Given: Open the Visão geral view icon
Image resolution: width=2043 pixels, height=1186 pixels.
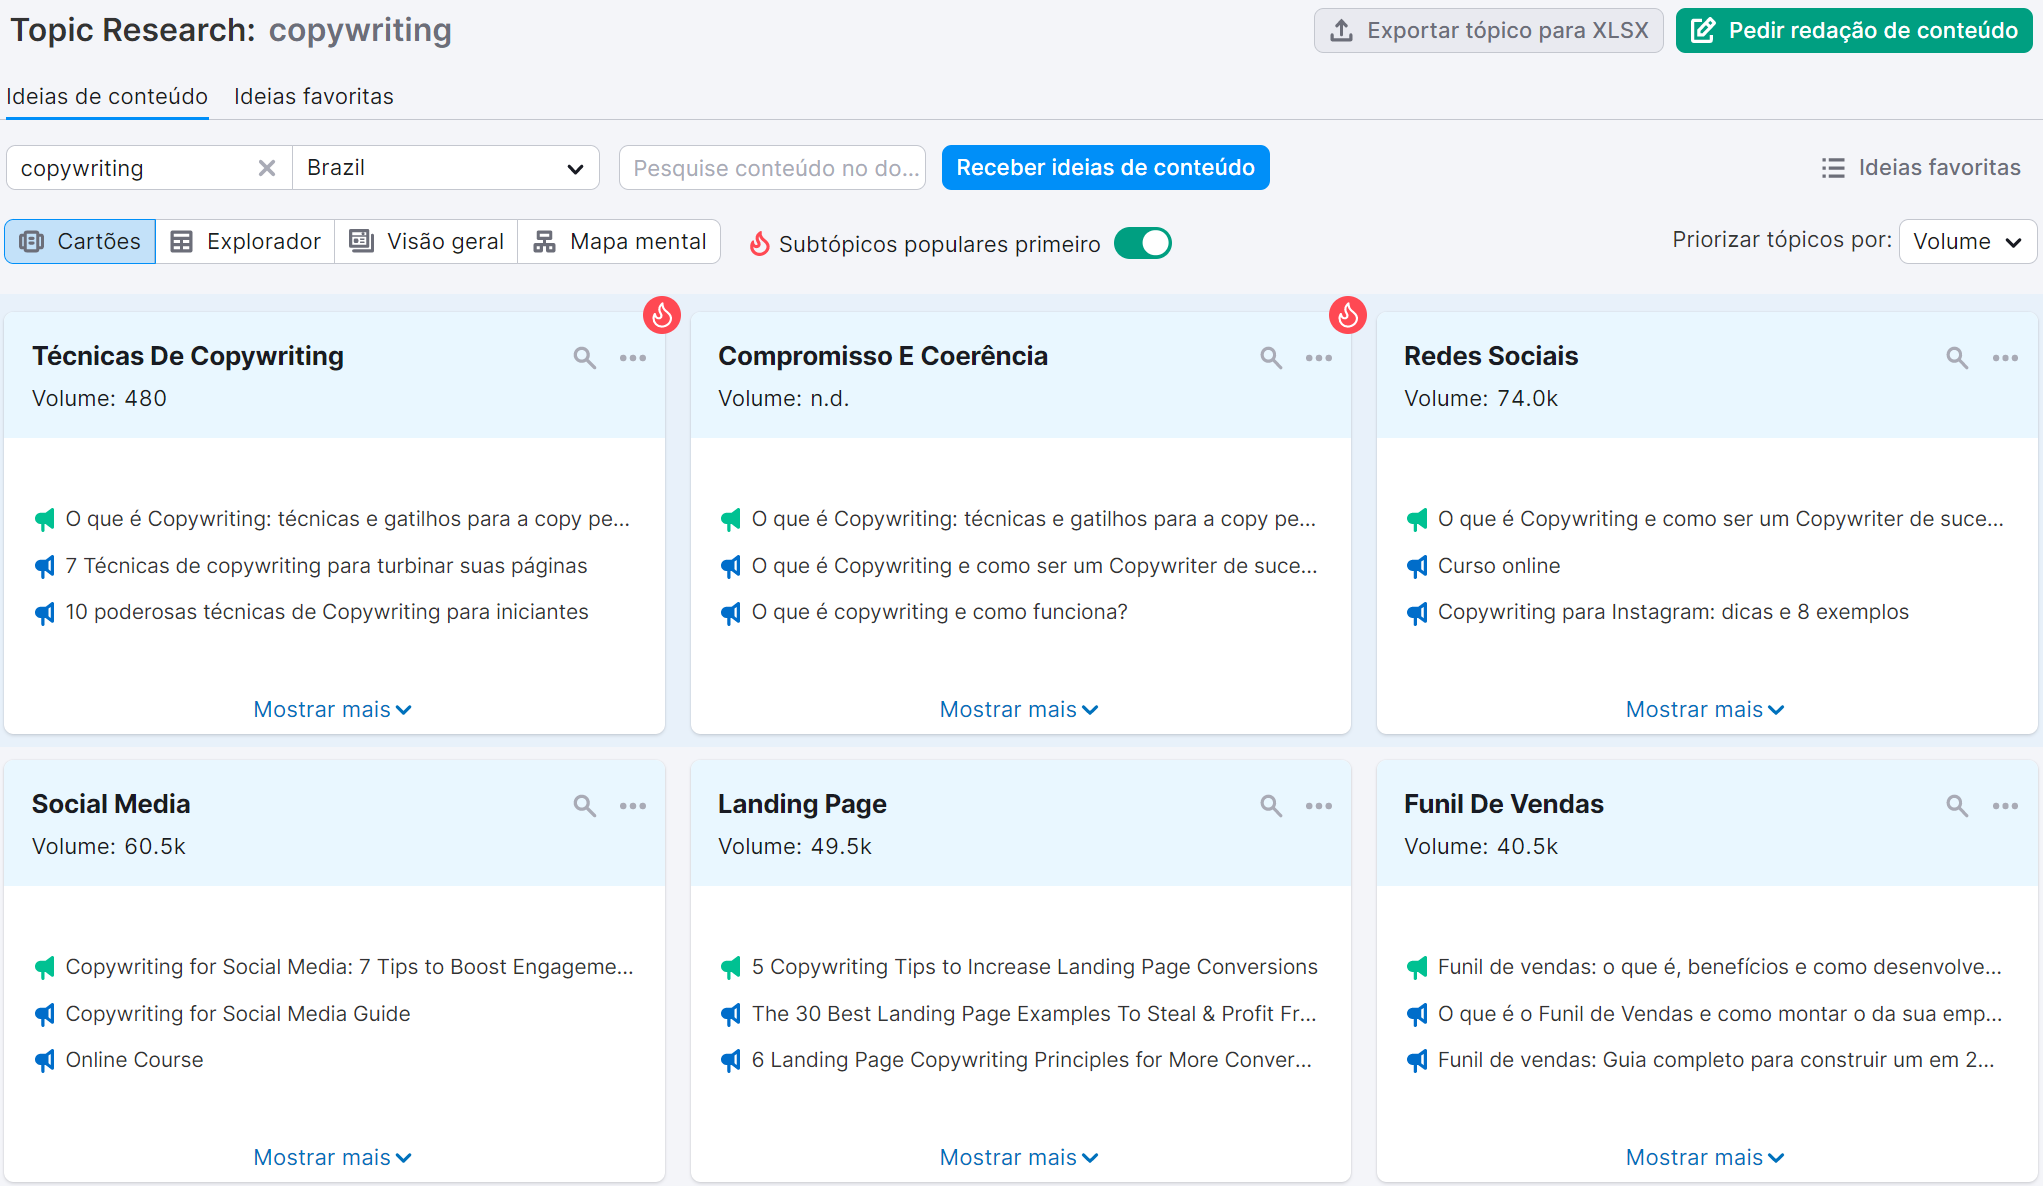Looking at the screenshot, I should [360, 241].
